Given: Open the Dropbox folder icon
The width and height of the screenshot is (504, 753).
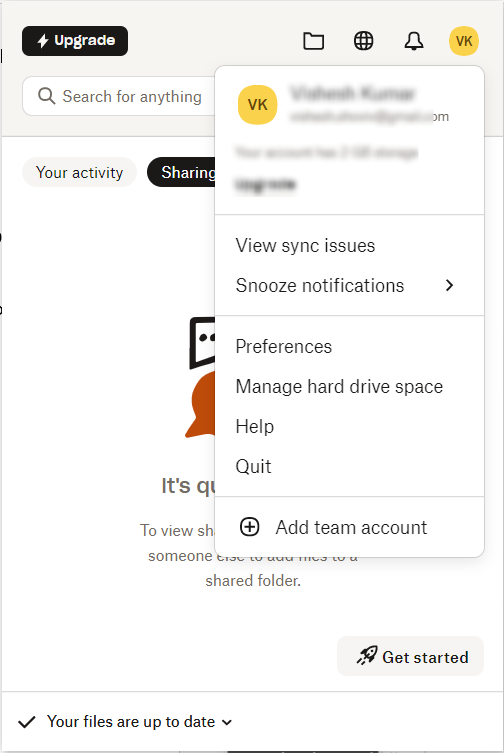Looking at the screenshot, I should [313, 41].
